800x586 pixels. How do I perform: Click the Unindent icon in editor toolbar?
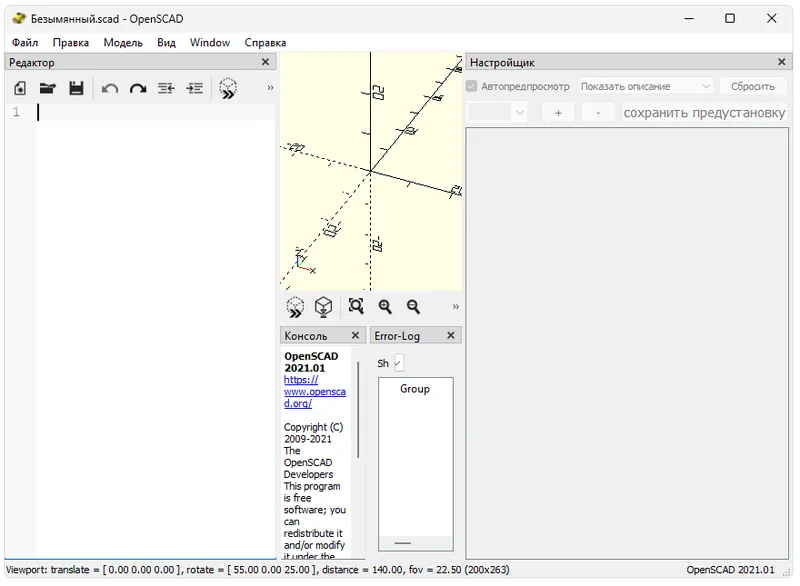(x=166, y=88)
